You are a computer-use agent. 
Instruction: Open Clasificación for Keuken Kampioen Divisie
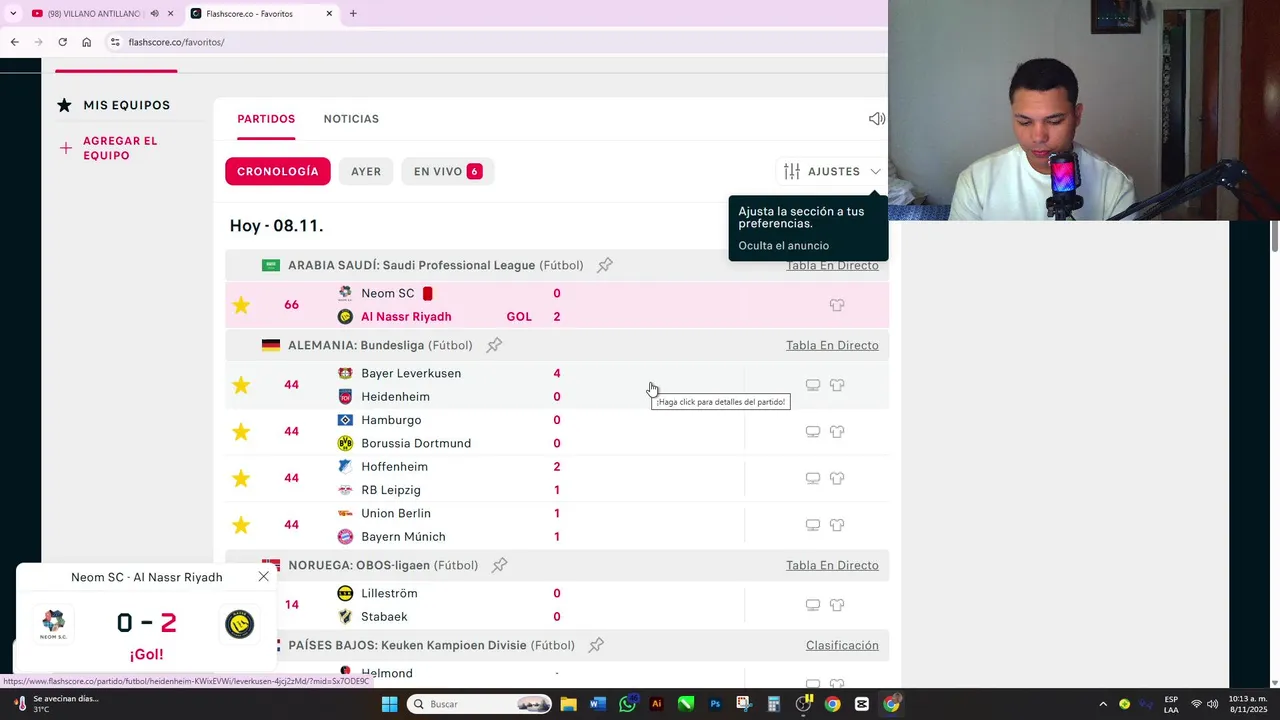[x=842, y=645]
